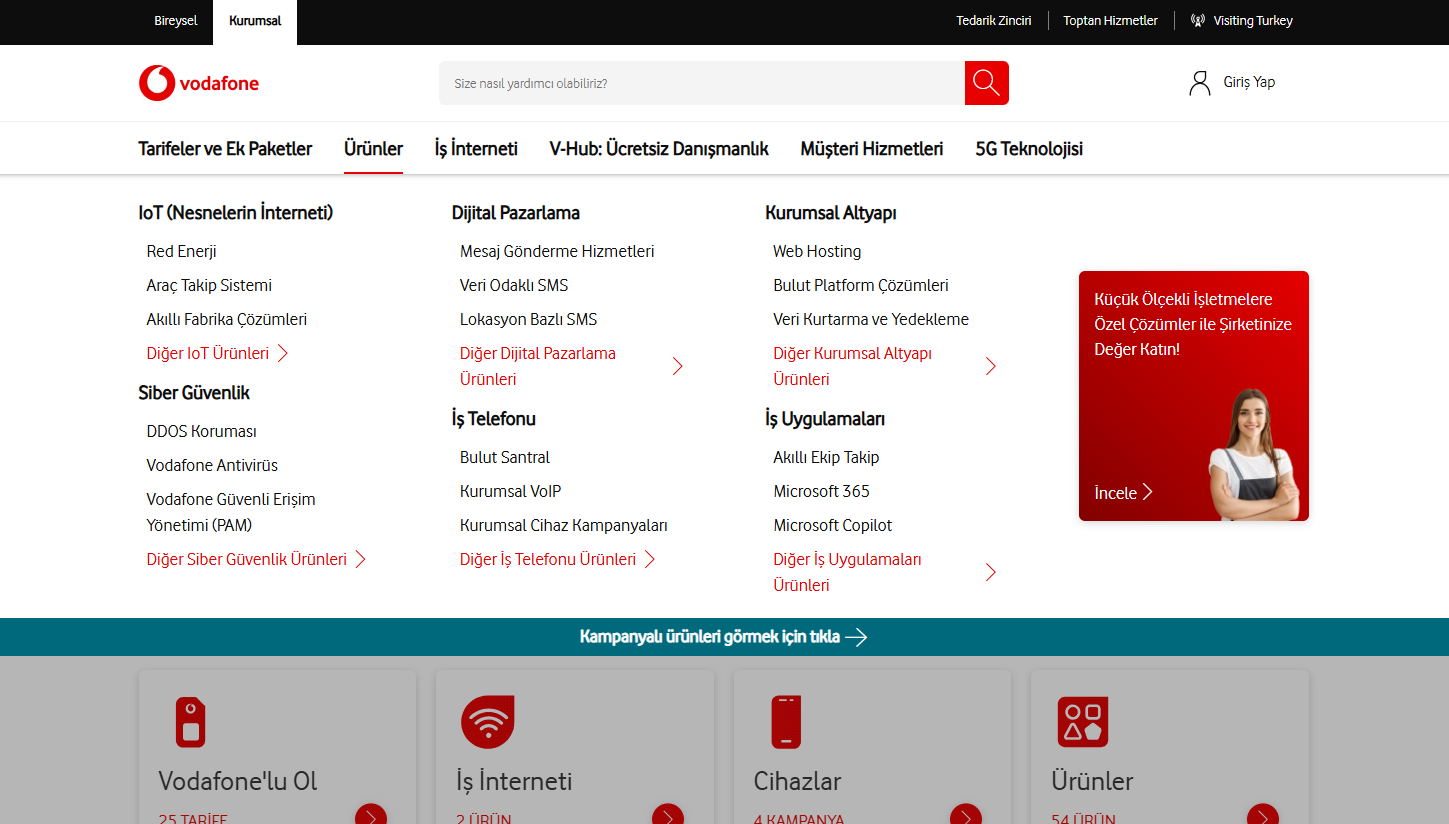Click the site search input field
This screenshot has height=824, width=1449.
click(700, 83)
